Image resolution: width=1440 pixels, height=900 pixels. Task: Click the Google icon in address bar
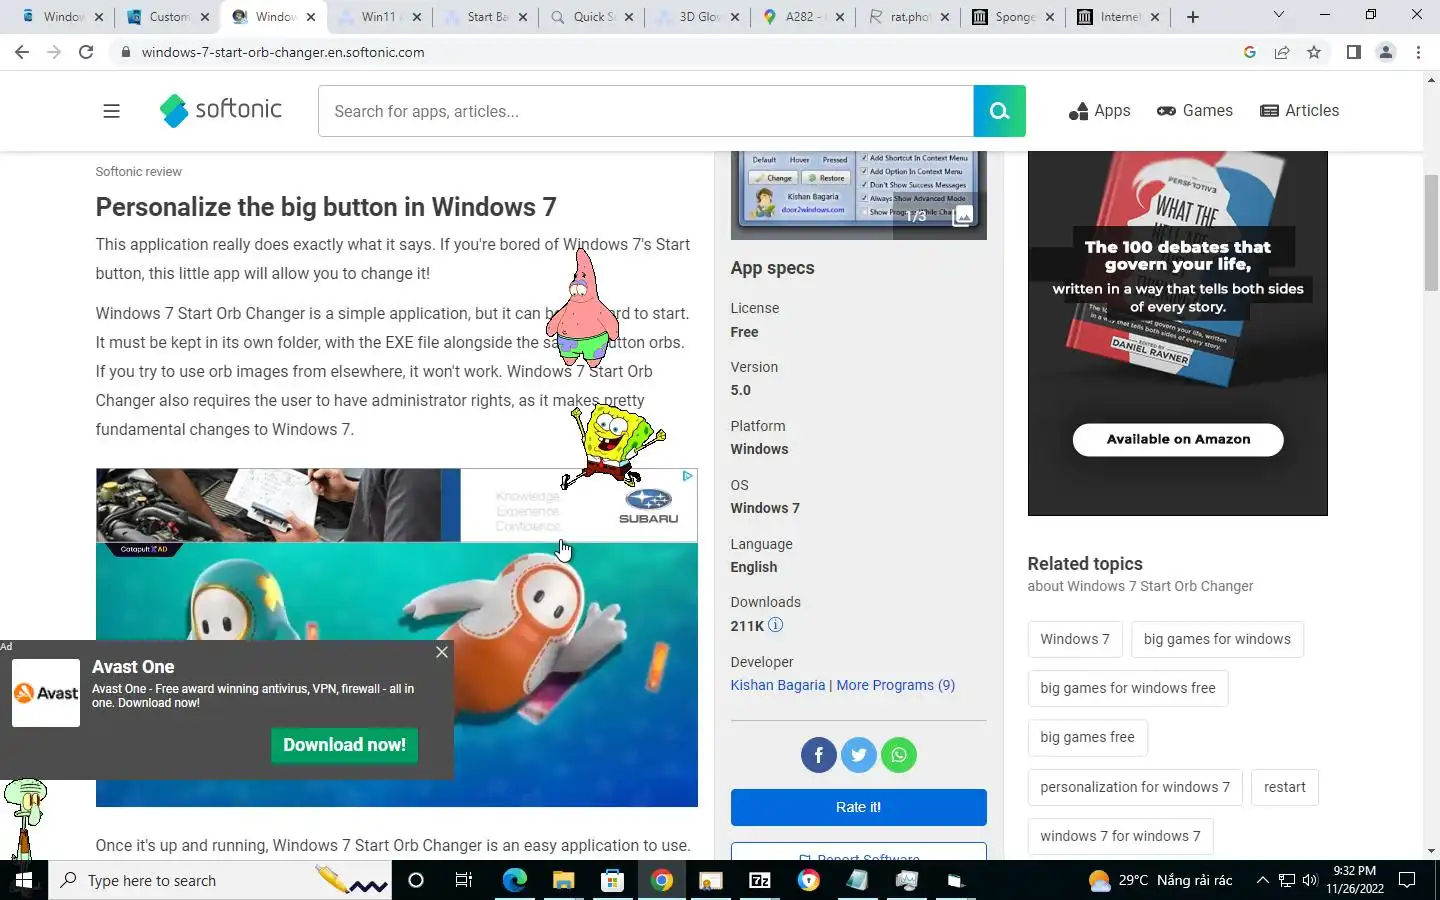(x=1250, y=52)
